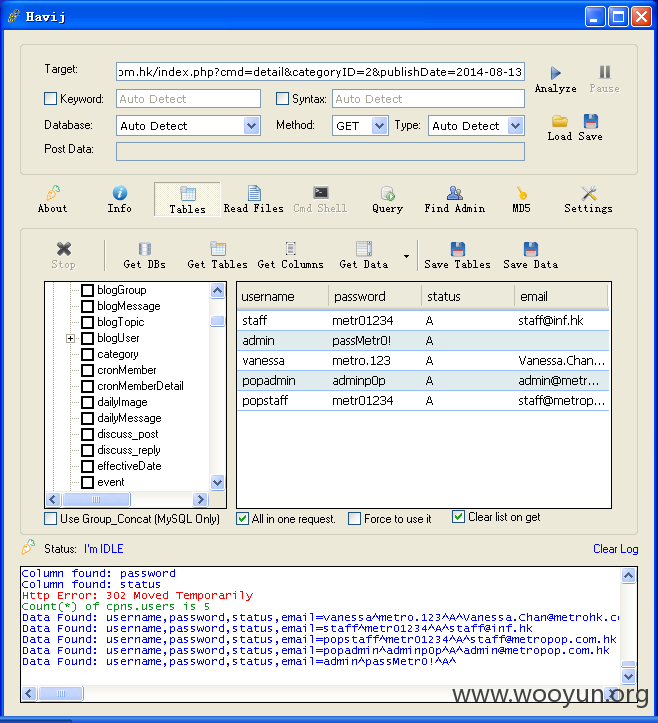
Task: Click Get Tables in the toolbar
Action: pos(217,255)
